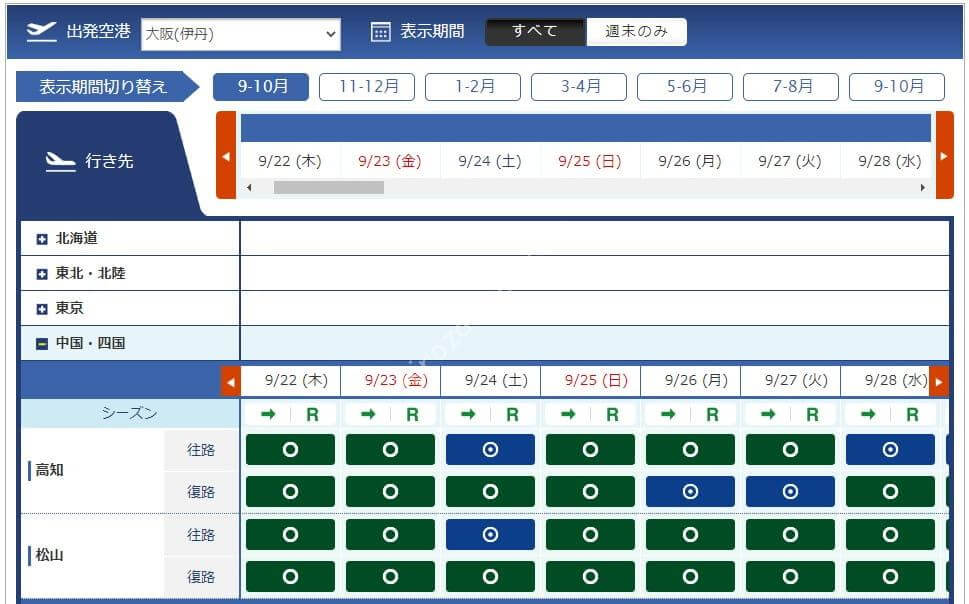This screenshot has width=969, height=604.
Task: Click the lower orange previous-dates arrow
Action: [231, 381]
